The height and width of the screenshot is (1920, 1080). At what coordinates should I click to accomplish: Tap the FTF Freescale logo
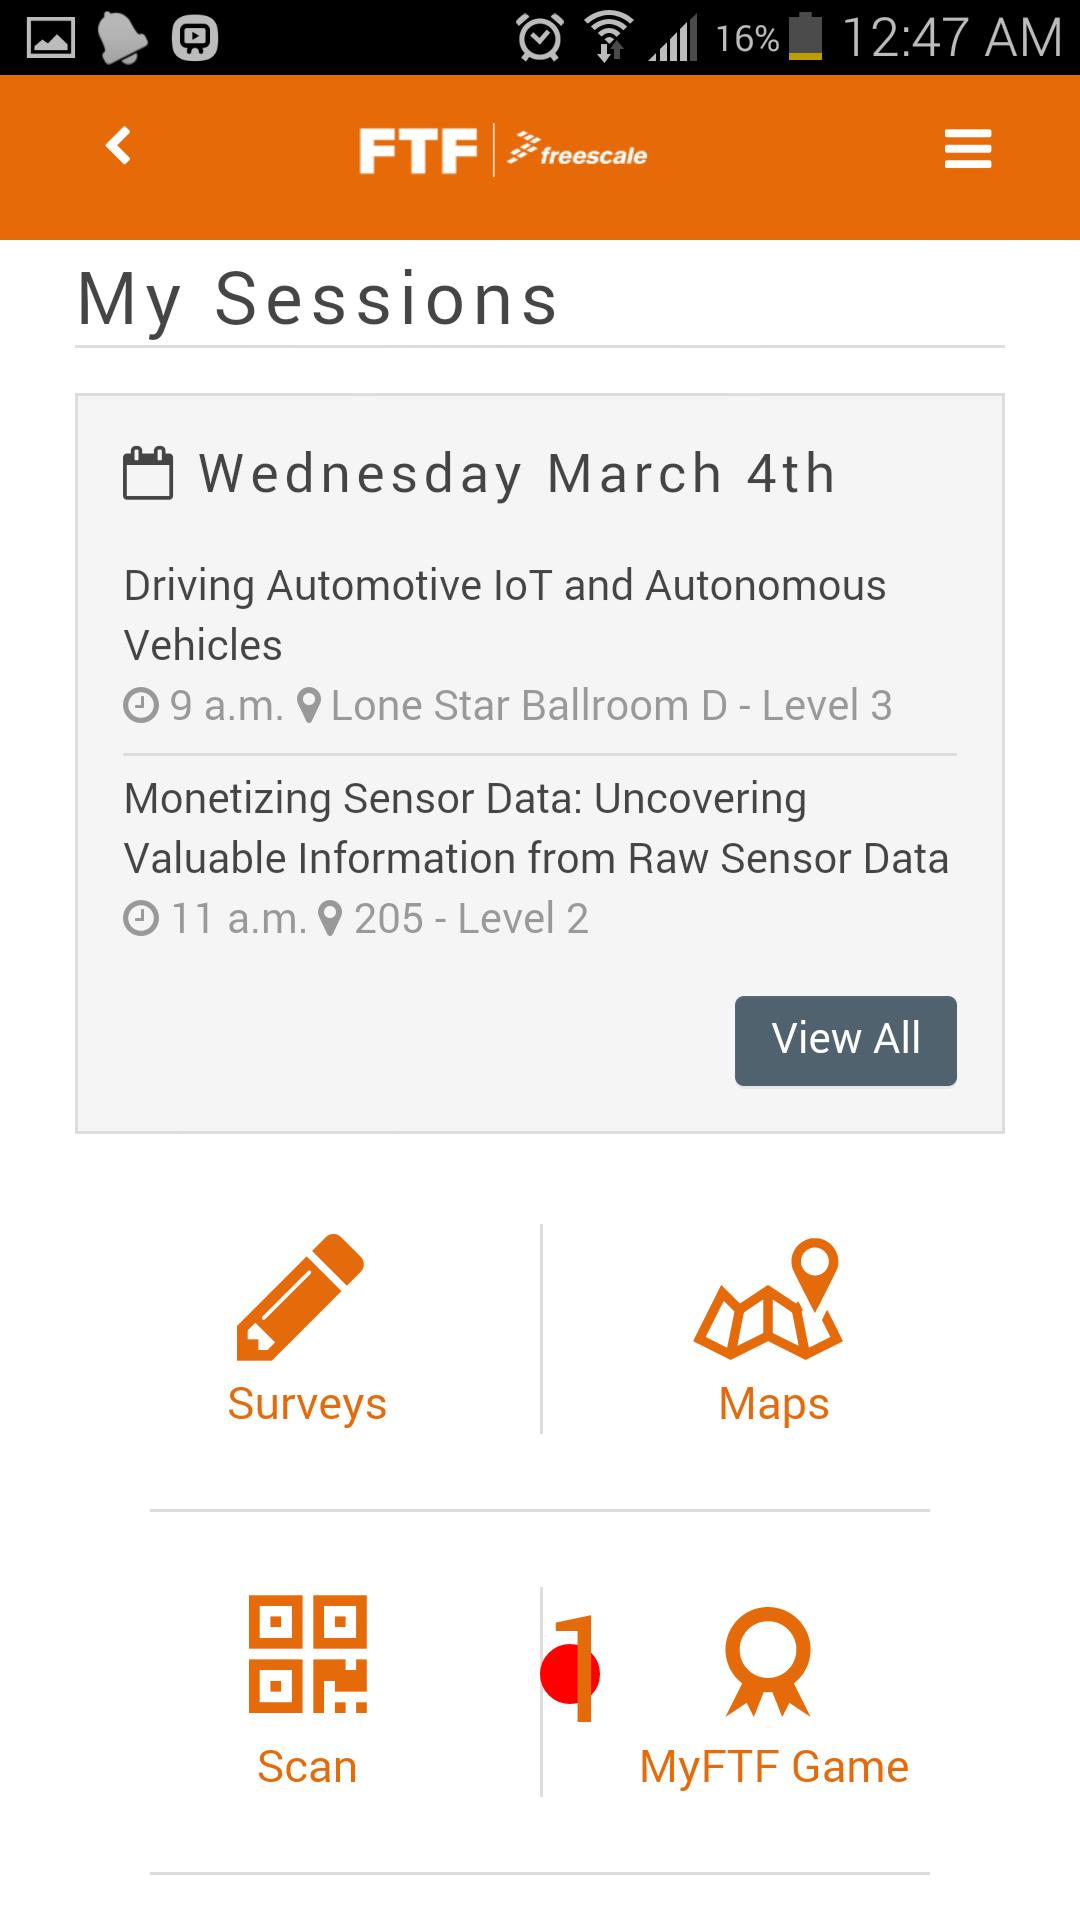coord(503,151)
